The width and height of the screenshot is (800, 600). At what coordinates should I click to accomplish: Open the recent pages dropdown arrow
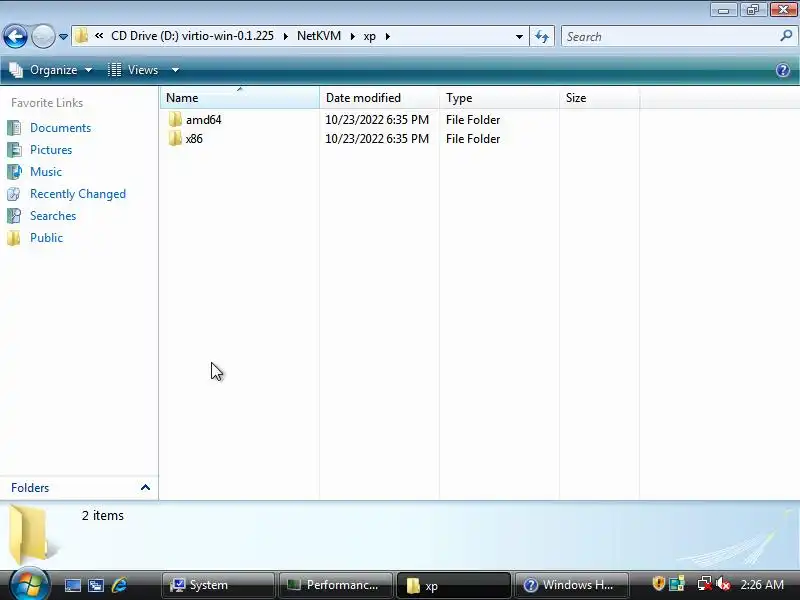[x=63, y=37]
